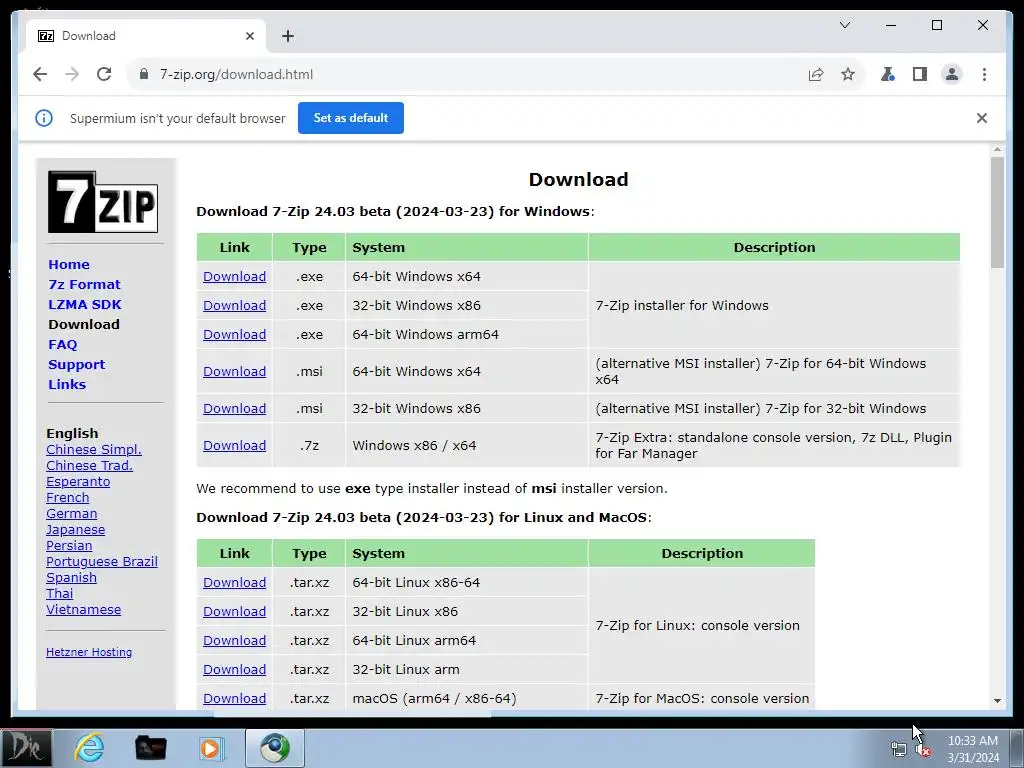Download .tar.xz for 64-bit Linux x86-64
Viewport: 1024px width, 768px height.
pyautogui.click(x=234, y=583)
